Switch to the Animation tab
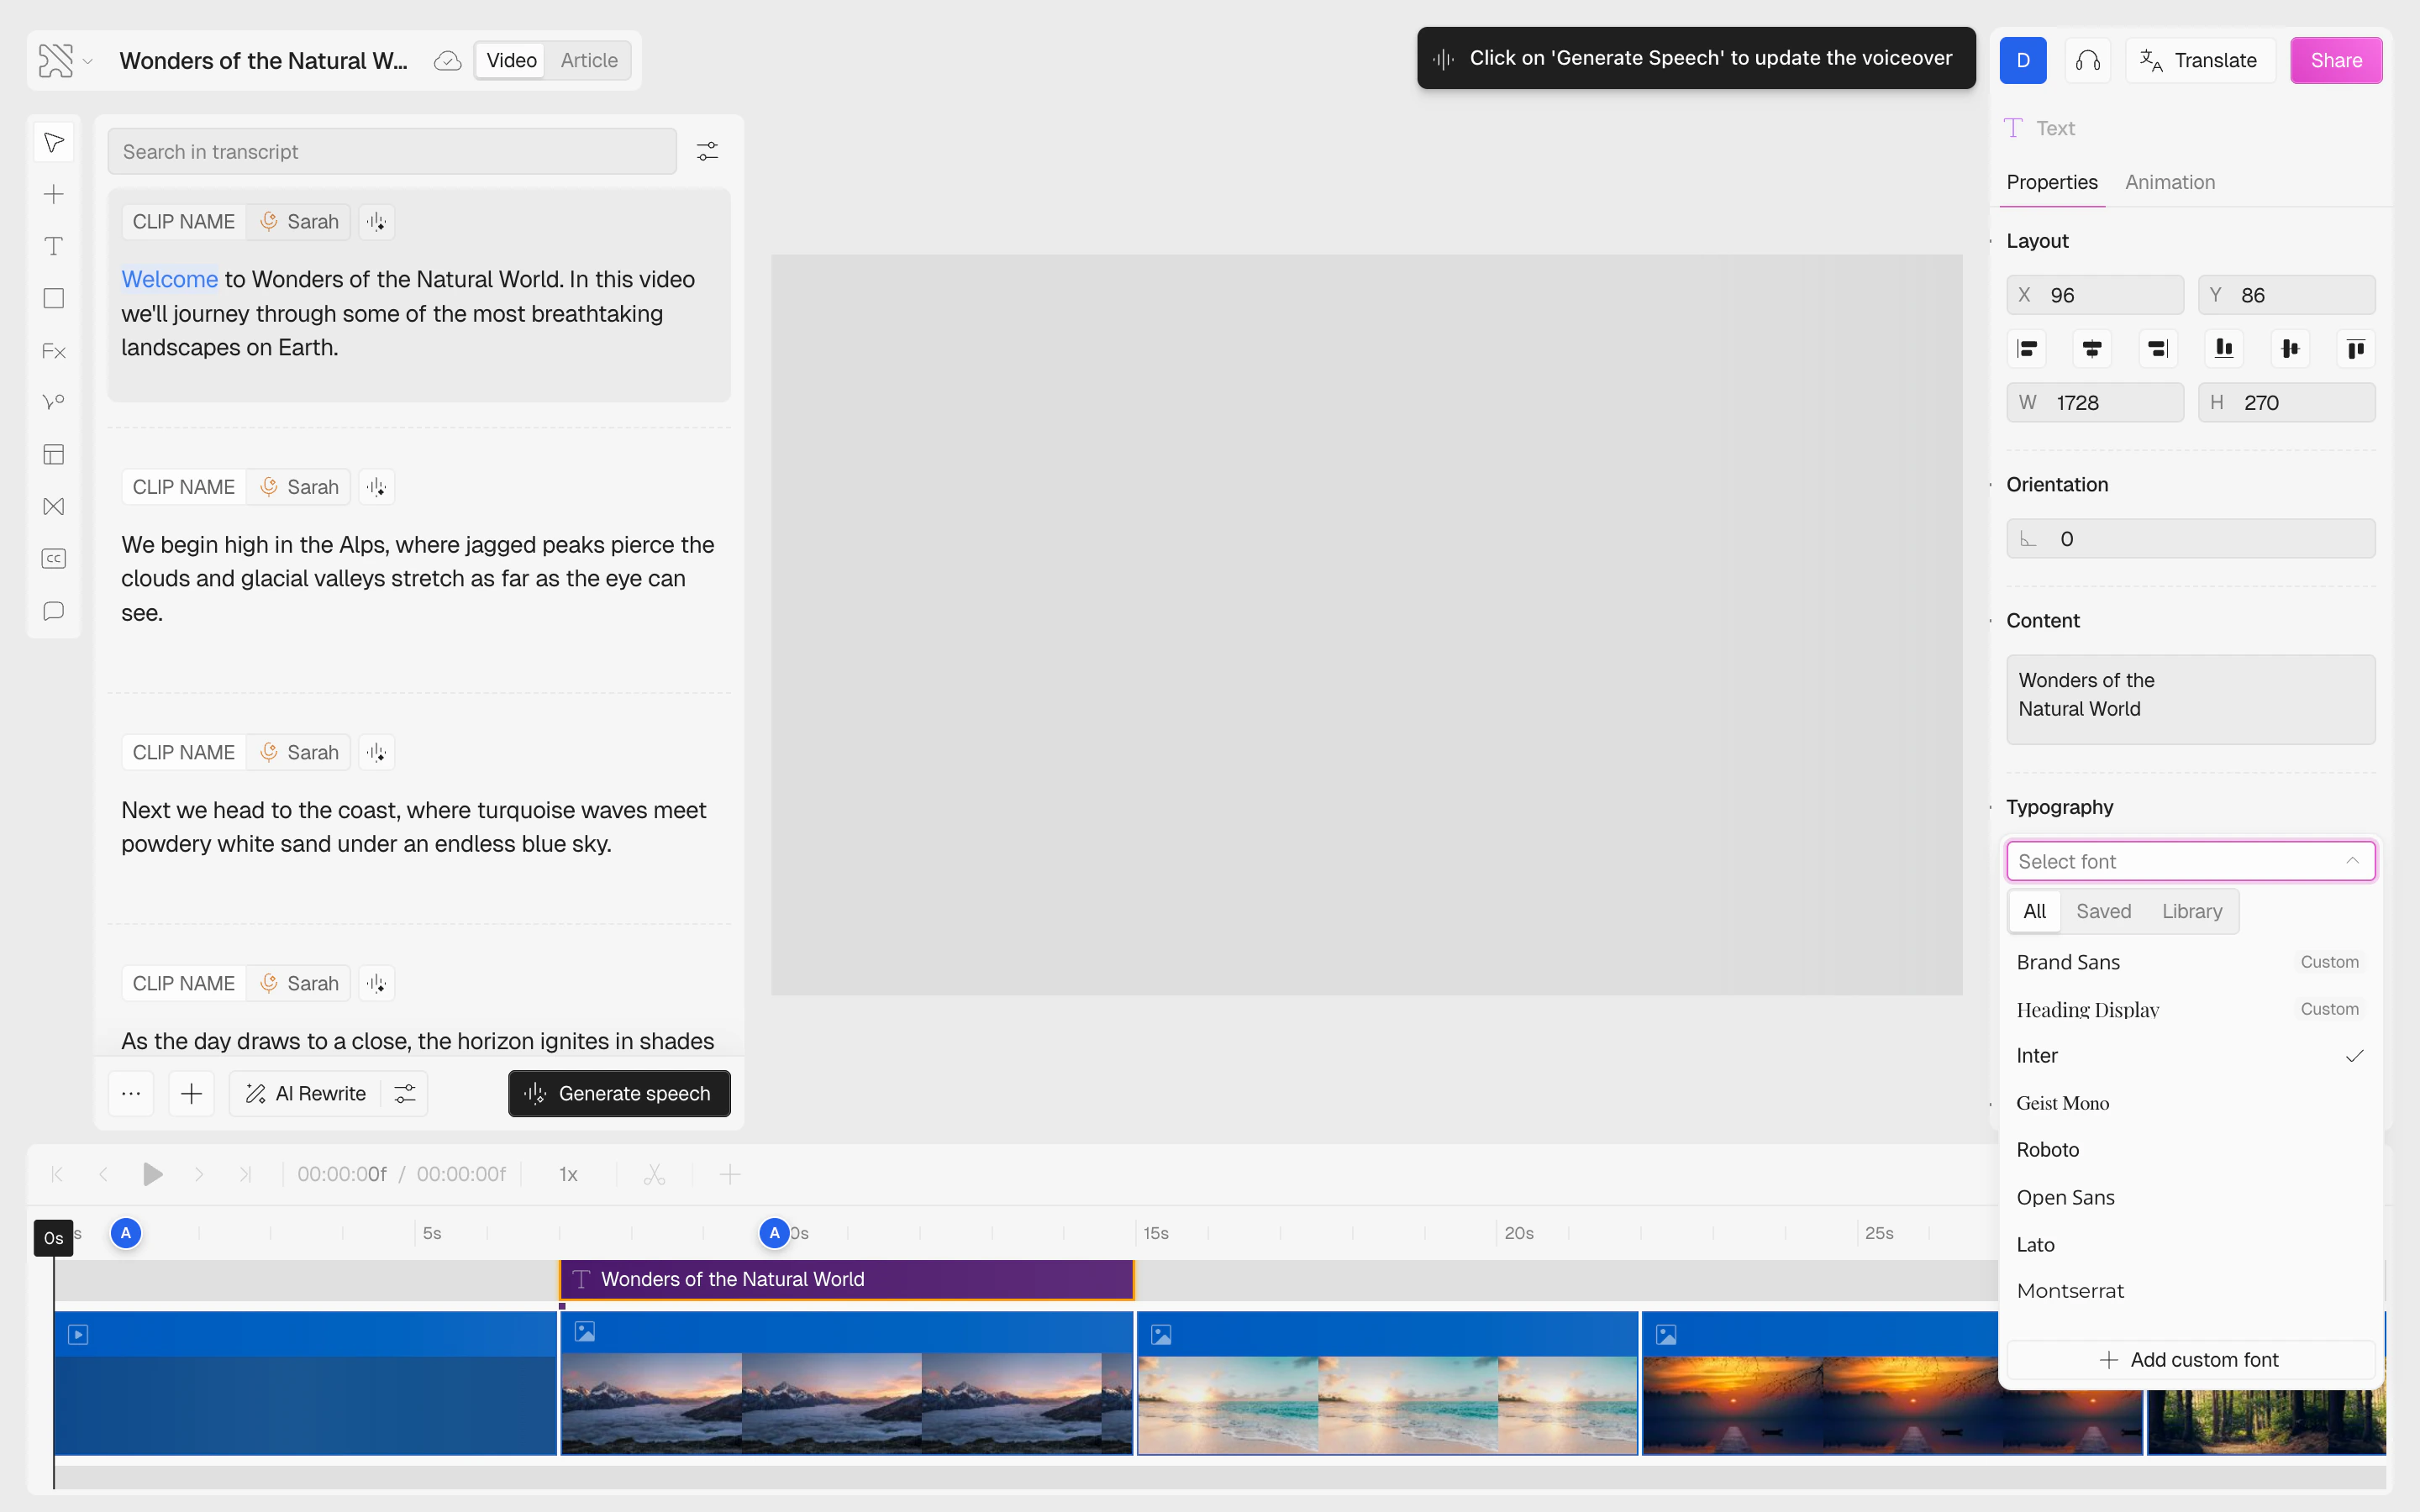2420x1512 pixels. point(2169,182)
